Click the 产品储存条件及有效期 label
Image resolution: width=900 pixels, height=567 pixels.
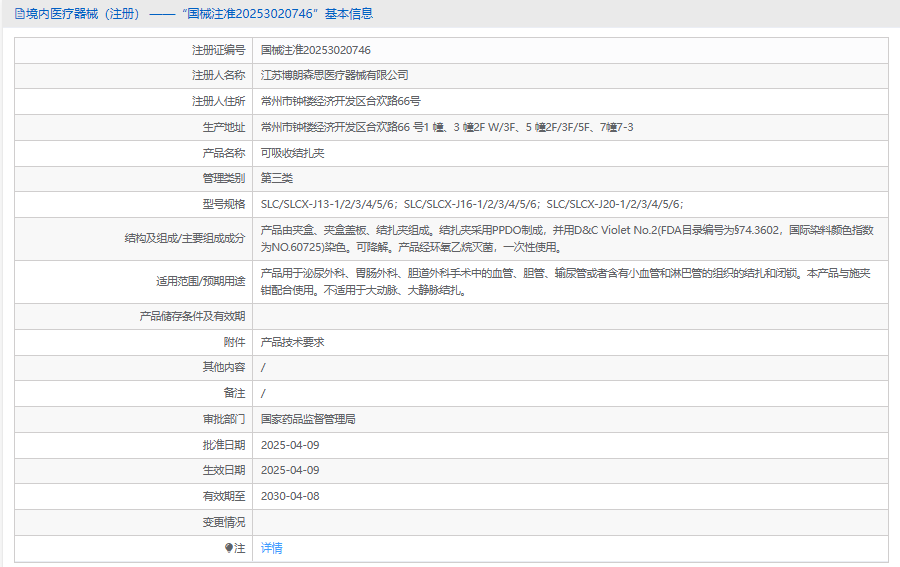tap(192, 316)
